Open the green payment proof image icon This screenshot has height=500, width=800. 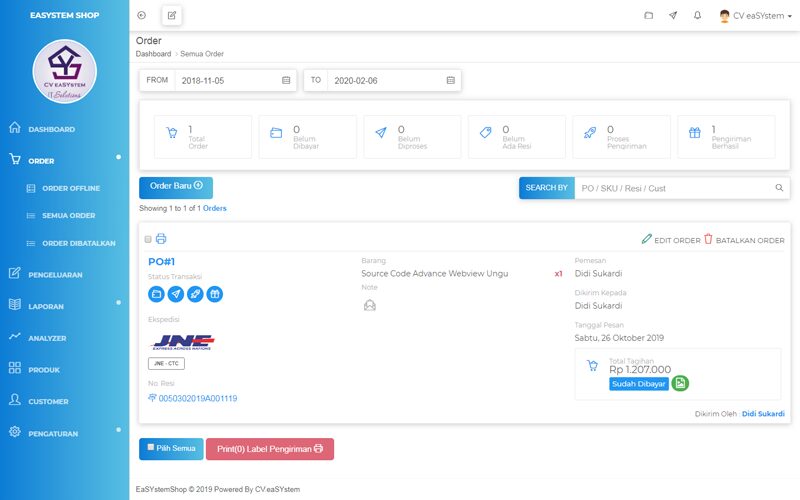[680, 383]
